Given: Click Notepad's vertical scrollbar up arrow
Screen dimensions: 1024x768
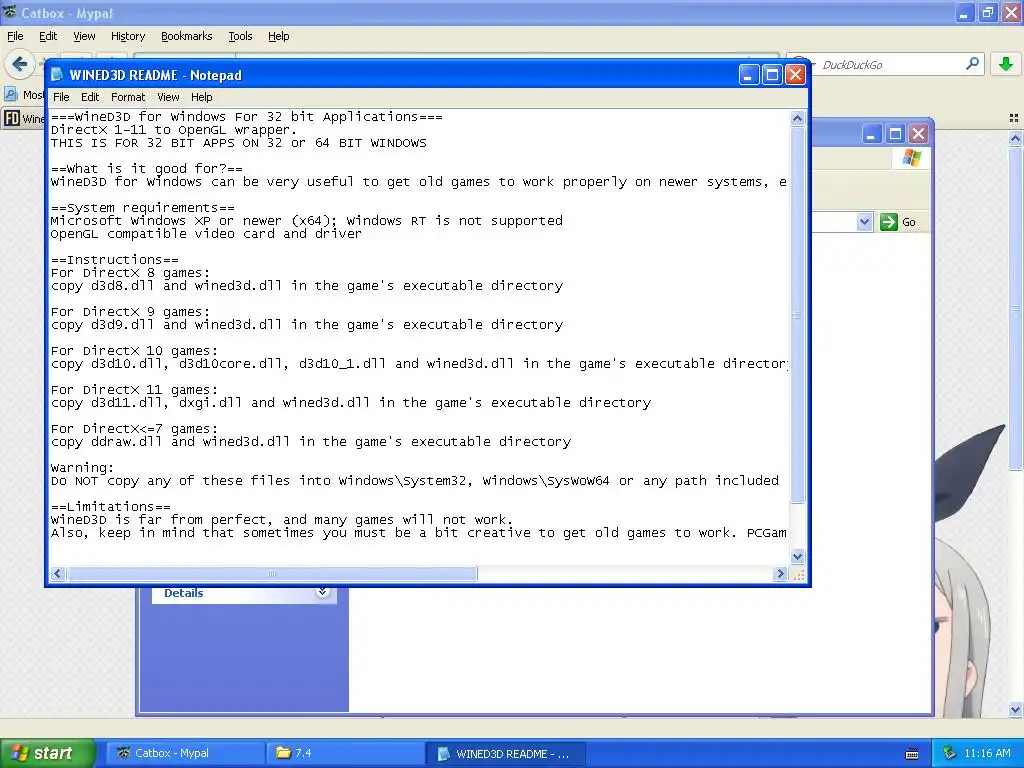Looking at the screenshot, I should click(797, 118).
